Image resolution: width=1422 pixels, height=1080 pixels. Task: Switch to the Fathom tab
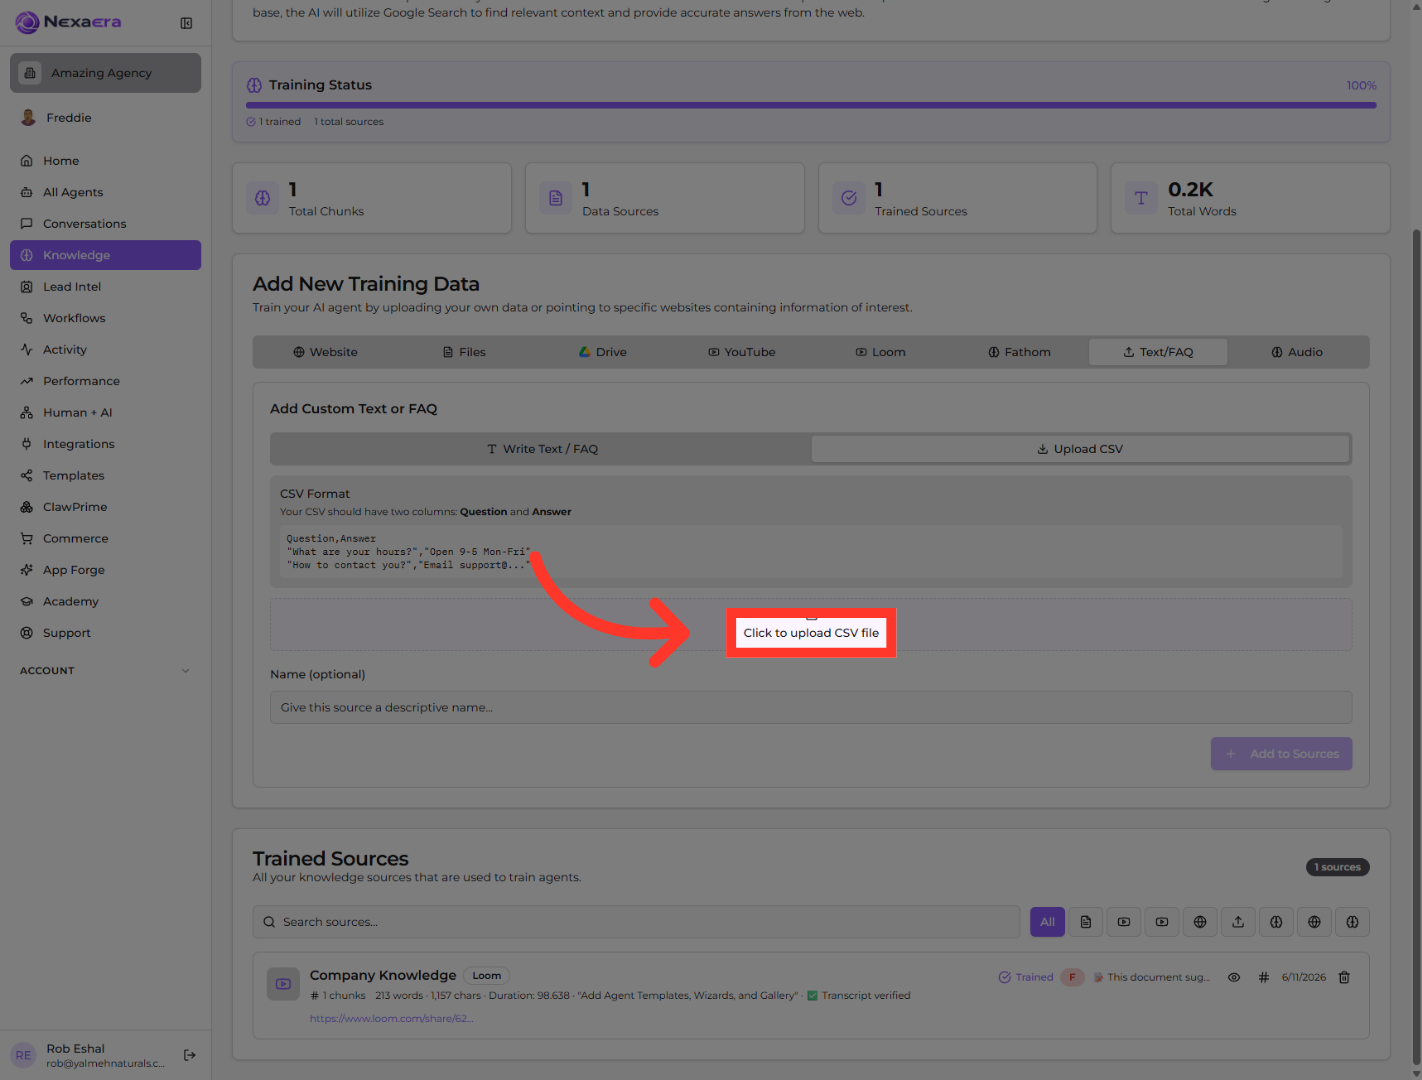[1020, 352]
